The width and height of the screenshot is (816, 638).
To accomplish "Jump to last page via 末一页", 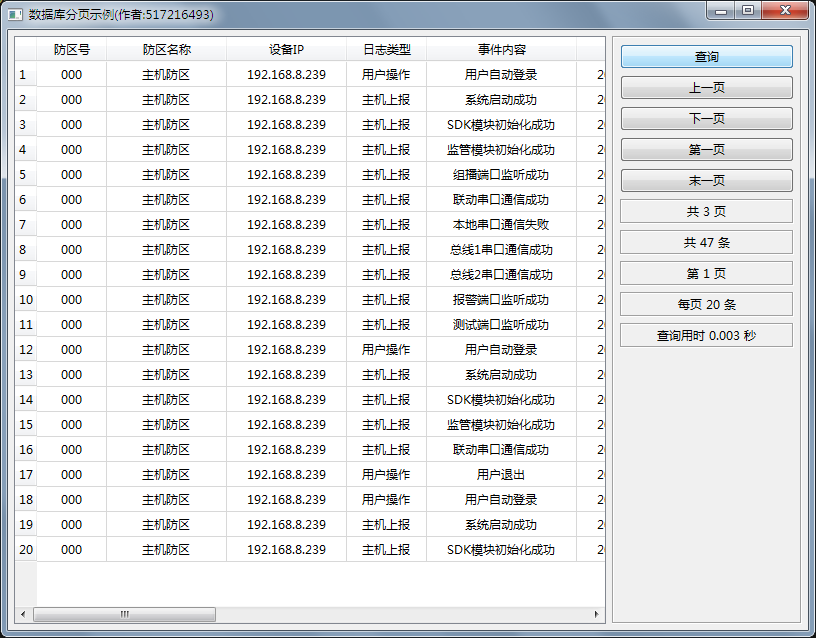I will coord(706,181).
